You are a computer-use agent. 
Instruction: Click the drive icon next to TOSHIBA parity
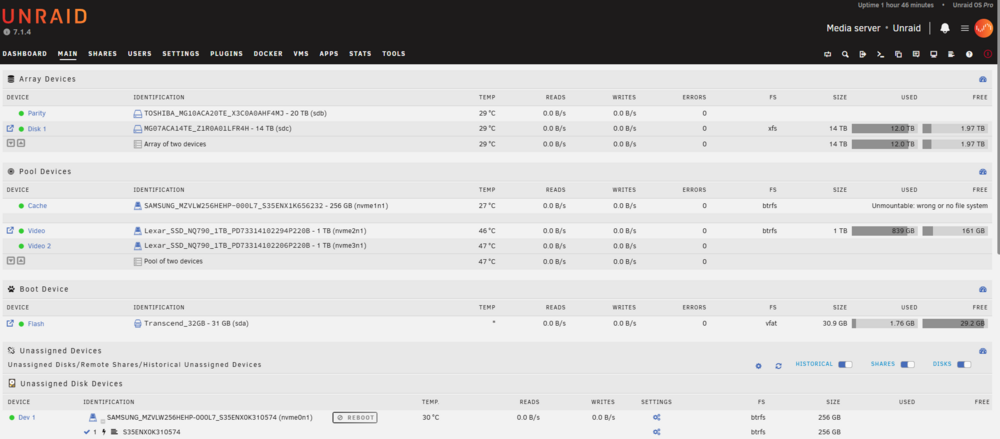(137, 114)
